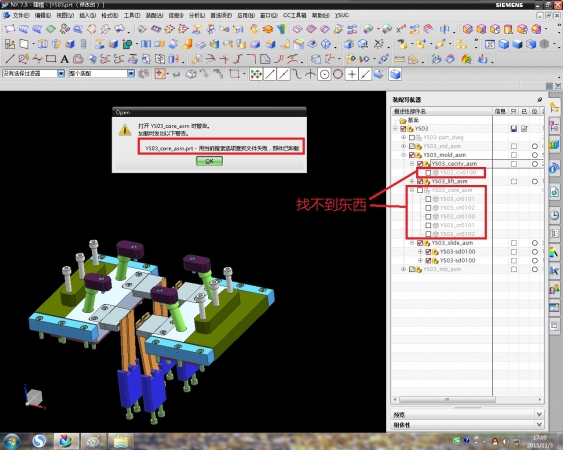Open the Assembly Navigator sidebar tab
Image resolution: width=563 pixels, height=450 pixels.
pyautogui.click(x=554, y=107)
